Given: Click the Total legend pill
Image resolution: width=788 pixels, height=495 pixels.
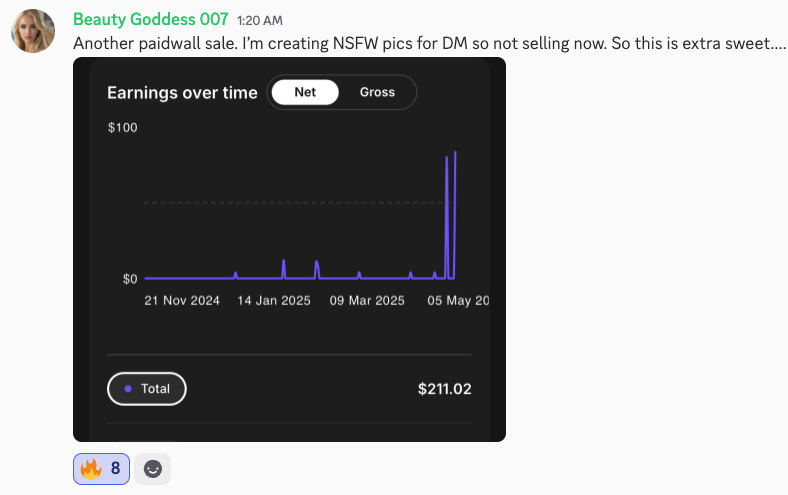Looking at the screenshot, I should [147, 388].
